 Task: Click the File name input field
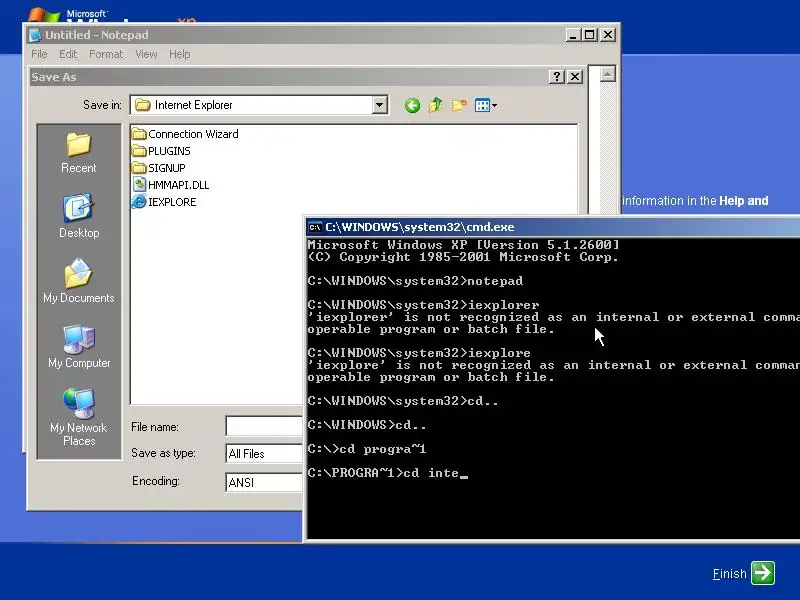click(264, 426)
